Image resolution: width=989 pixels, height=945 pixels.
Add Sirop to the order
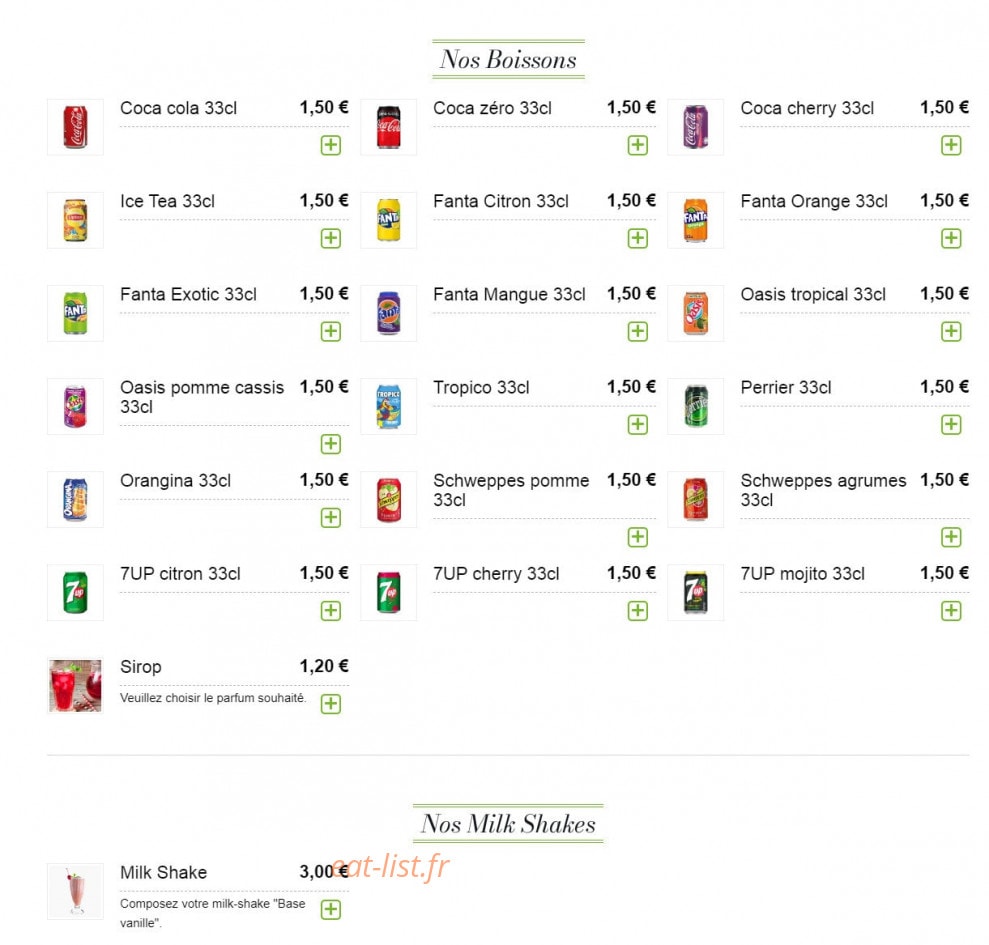tap(331, 704)
